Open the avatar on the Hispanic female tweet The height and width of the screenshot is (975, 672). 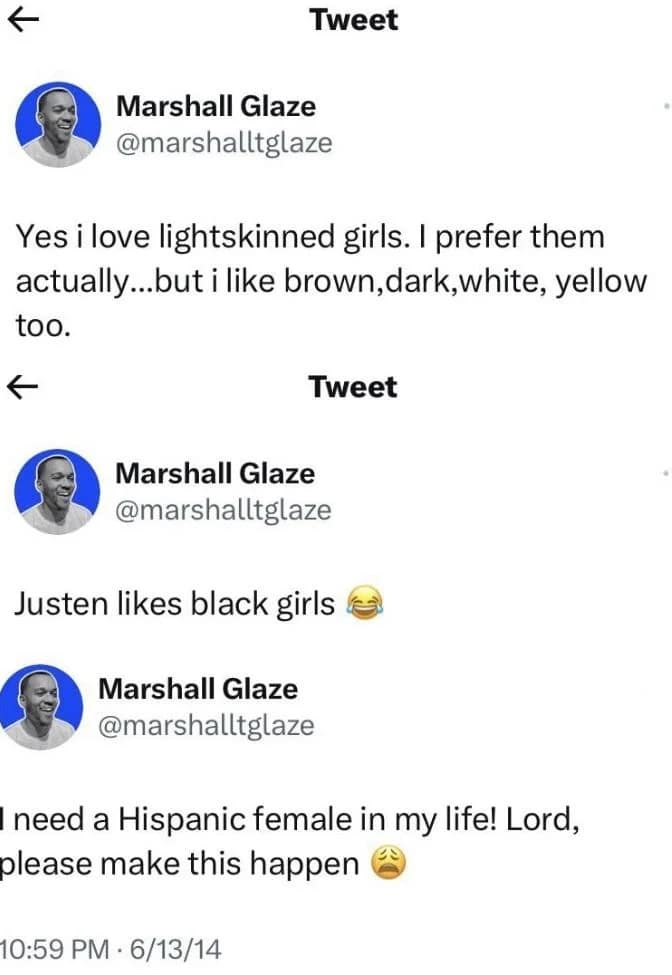[x=41, y=707]
